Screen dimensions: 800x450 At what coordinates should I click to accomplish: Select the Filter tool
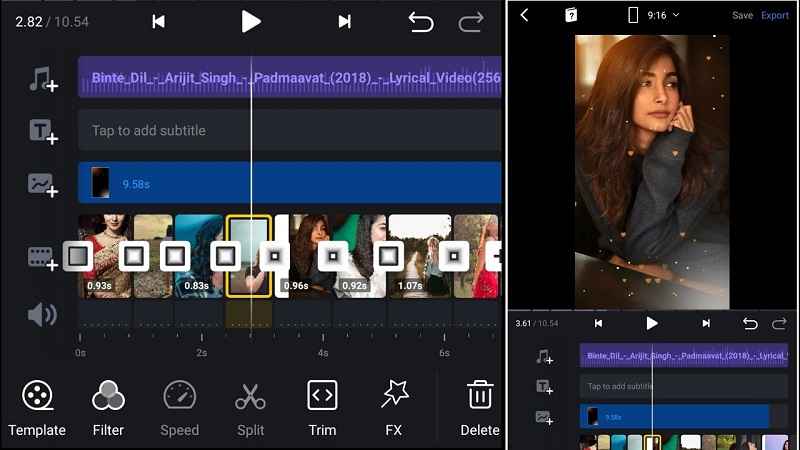pos(108,408)
